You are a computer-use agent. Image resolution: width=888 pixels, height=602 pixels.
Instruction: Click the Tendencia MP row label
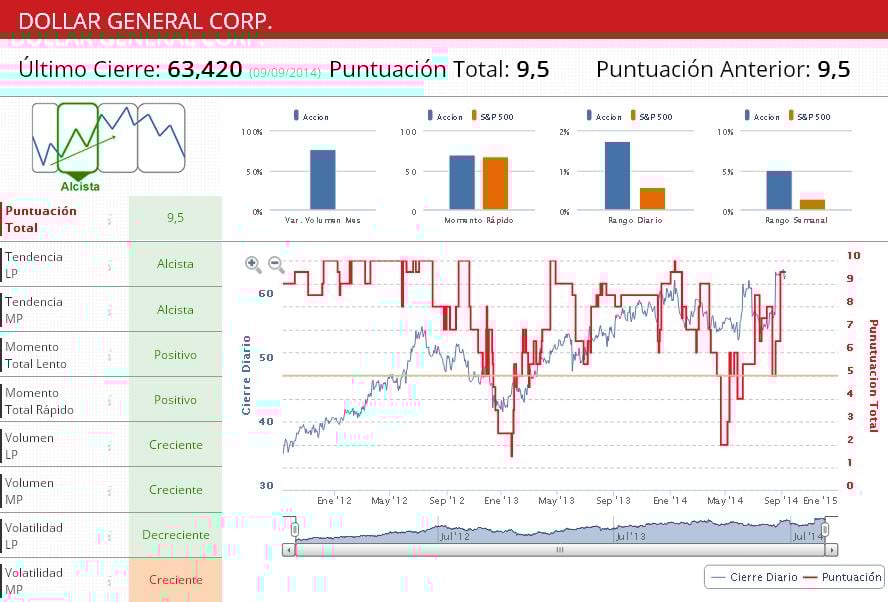(34, 310)
